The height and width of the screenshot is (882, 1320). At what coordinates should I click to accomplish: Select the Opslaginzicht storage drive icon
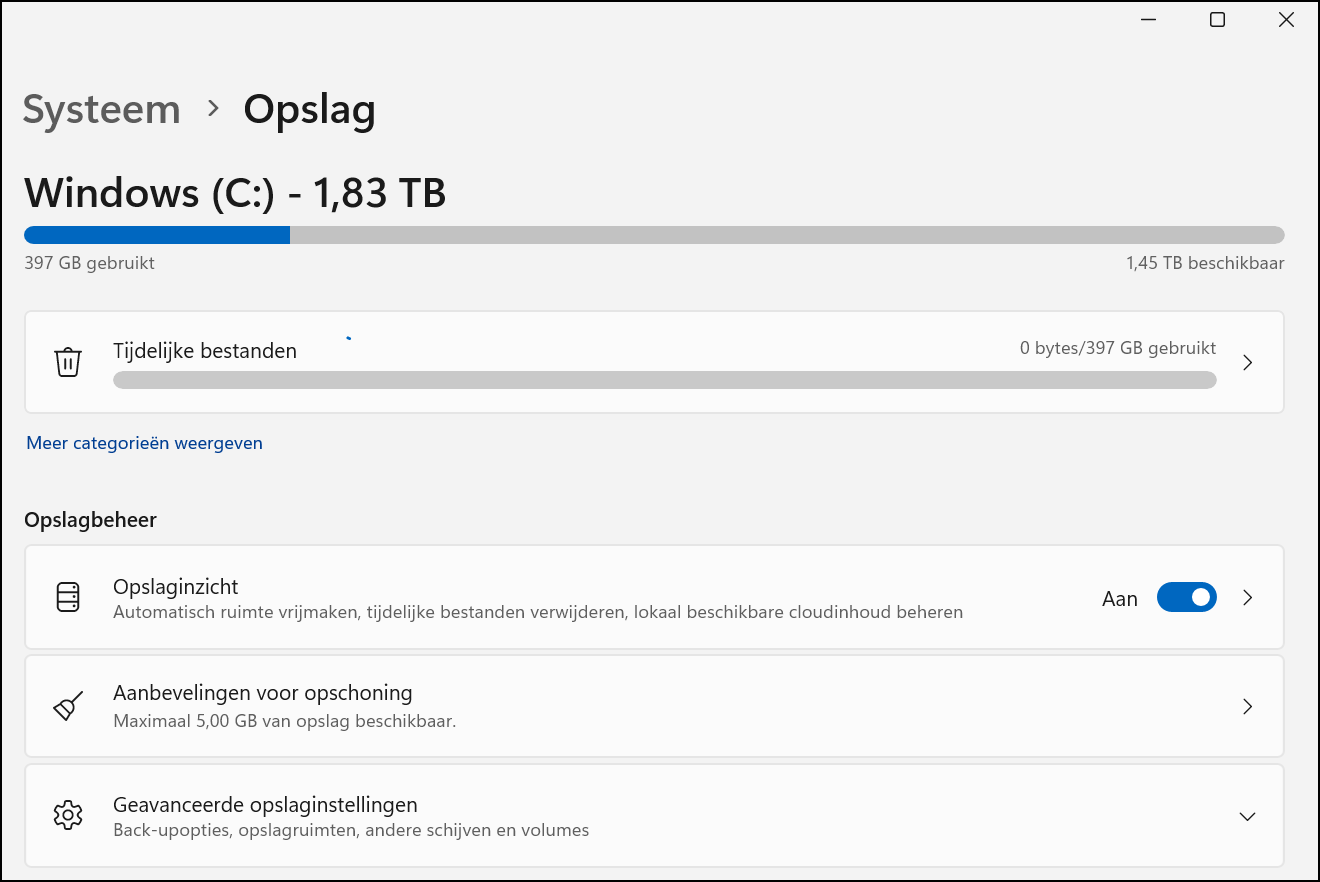click(67, 597)
